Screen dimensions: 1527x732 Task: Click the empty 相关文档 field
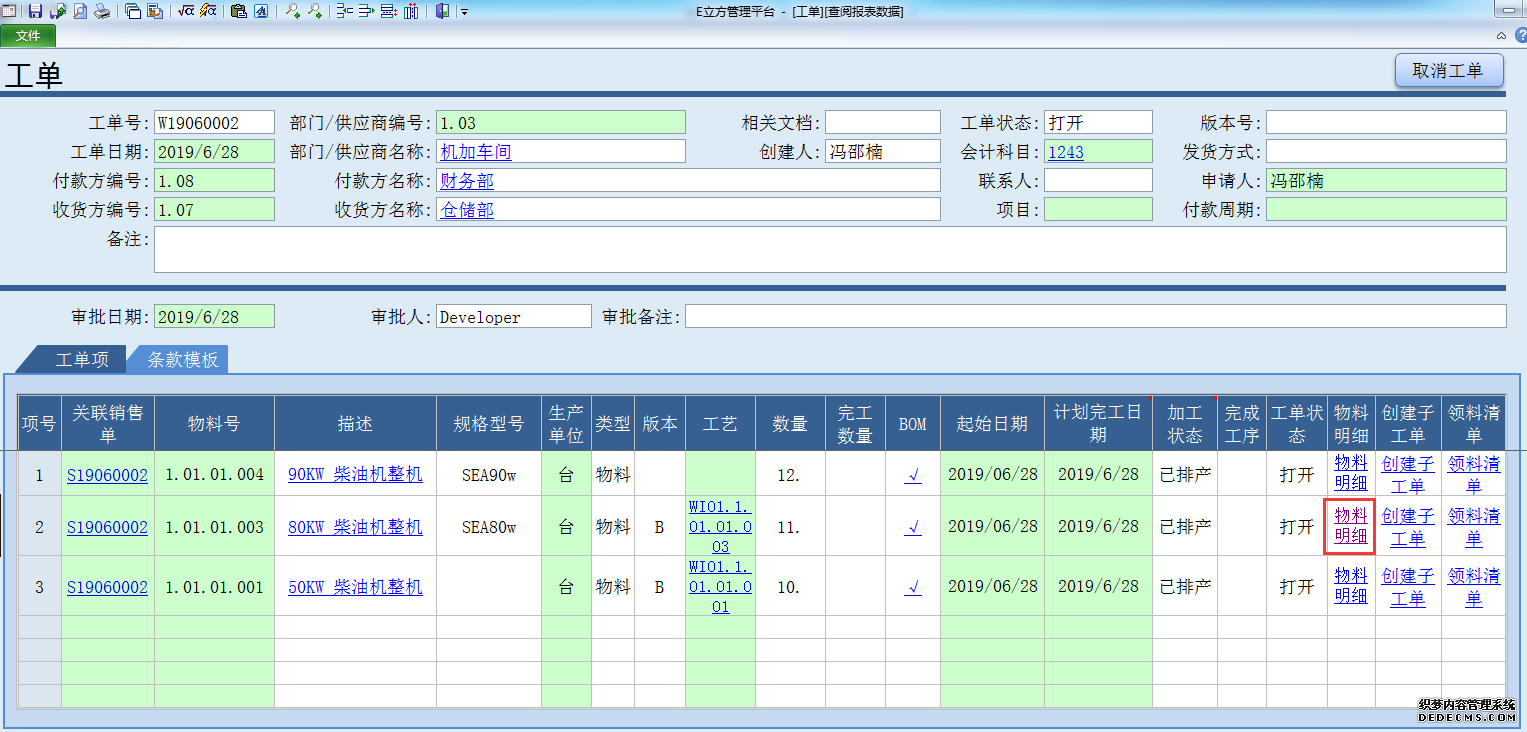[x=883, y=122]
